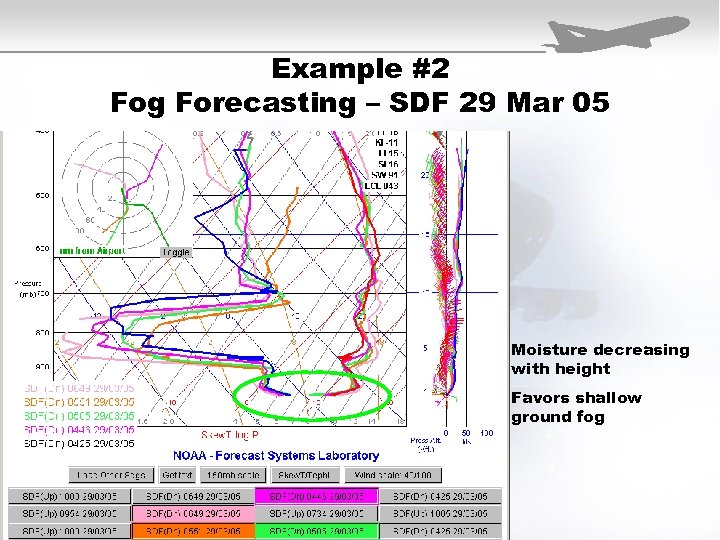Select the gray SDF(Dn) 0649 sounding button
Viewport: 720px width, 540px height.
193,496
